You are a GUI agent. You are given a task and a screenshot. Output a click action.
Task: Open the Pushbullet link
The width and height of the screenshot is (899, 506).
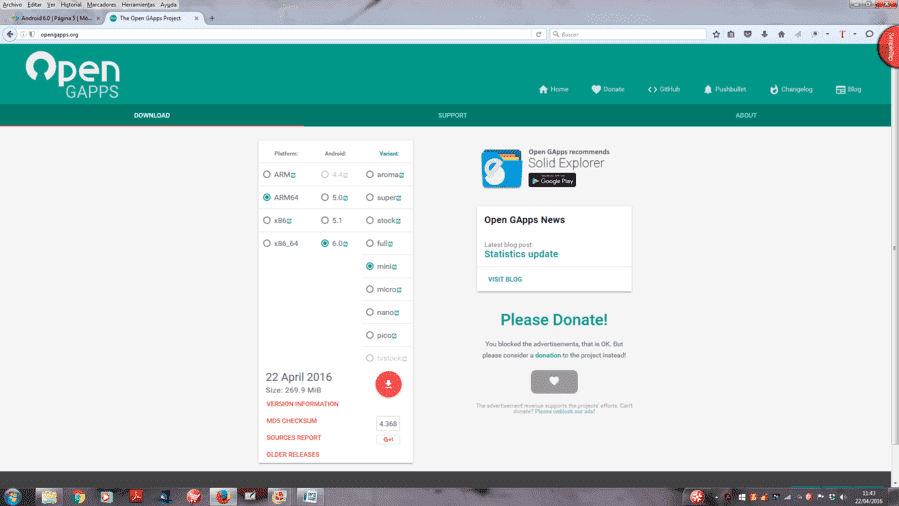pyautogui.click(x=725, y=89)
